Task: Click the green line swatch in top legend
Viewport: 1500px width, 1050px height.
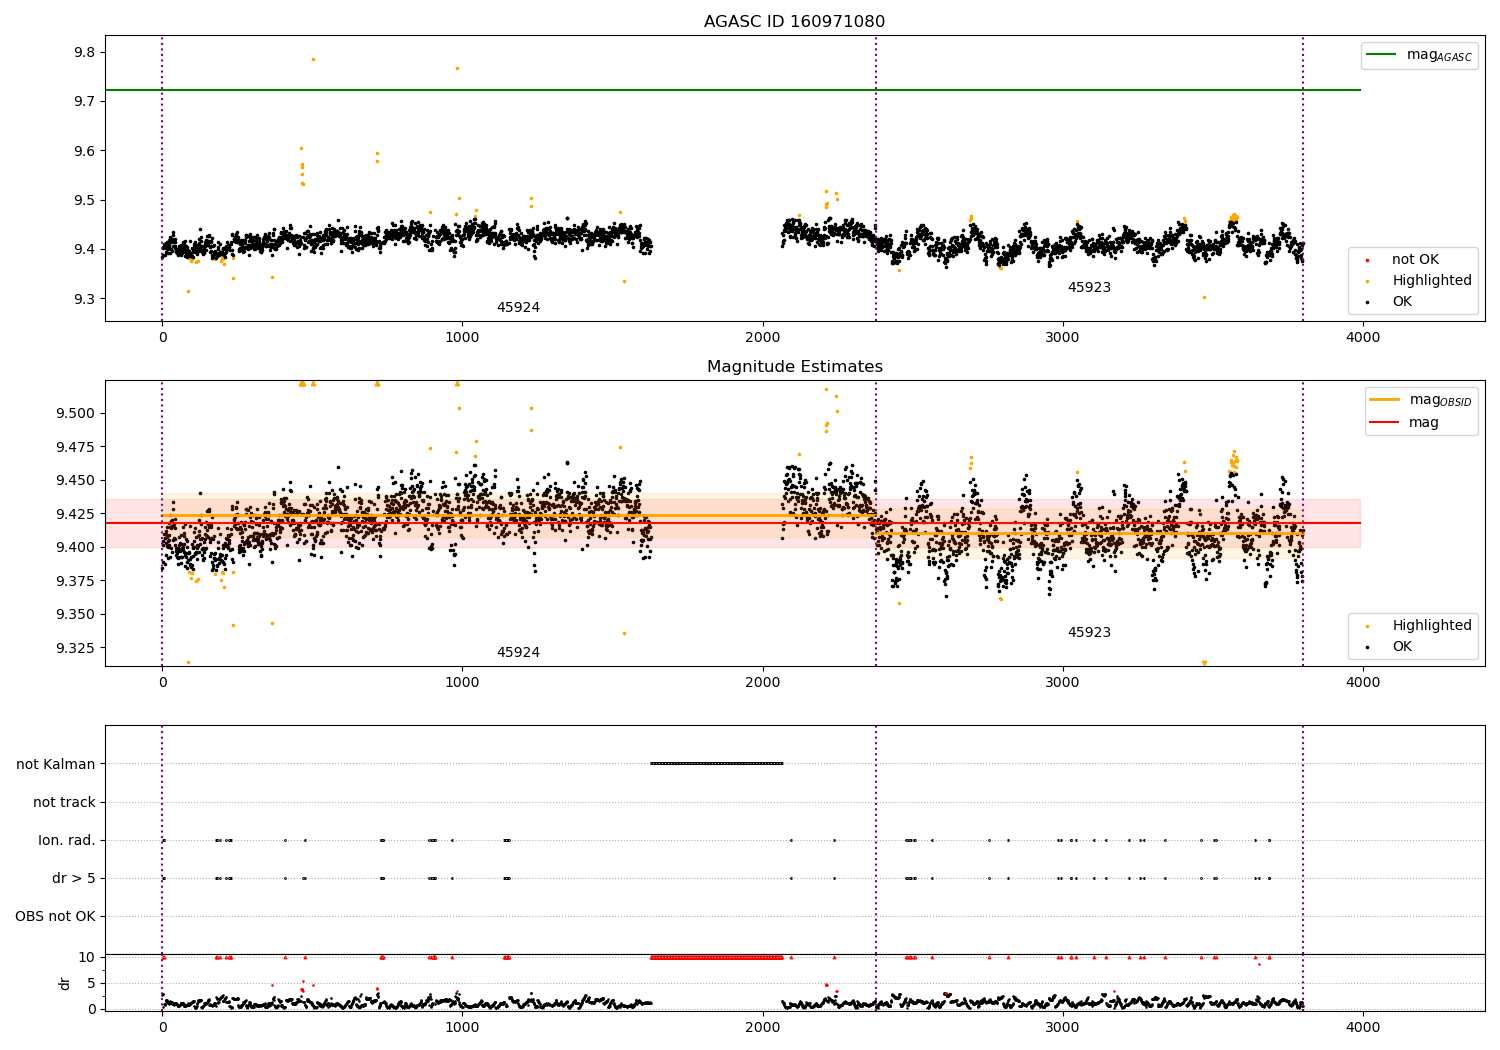Action: click(x=1382, y=55)
